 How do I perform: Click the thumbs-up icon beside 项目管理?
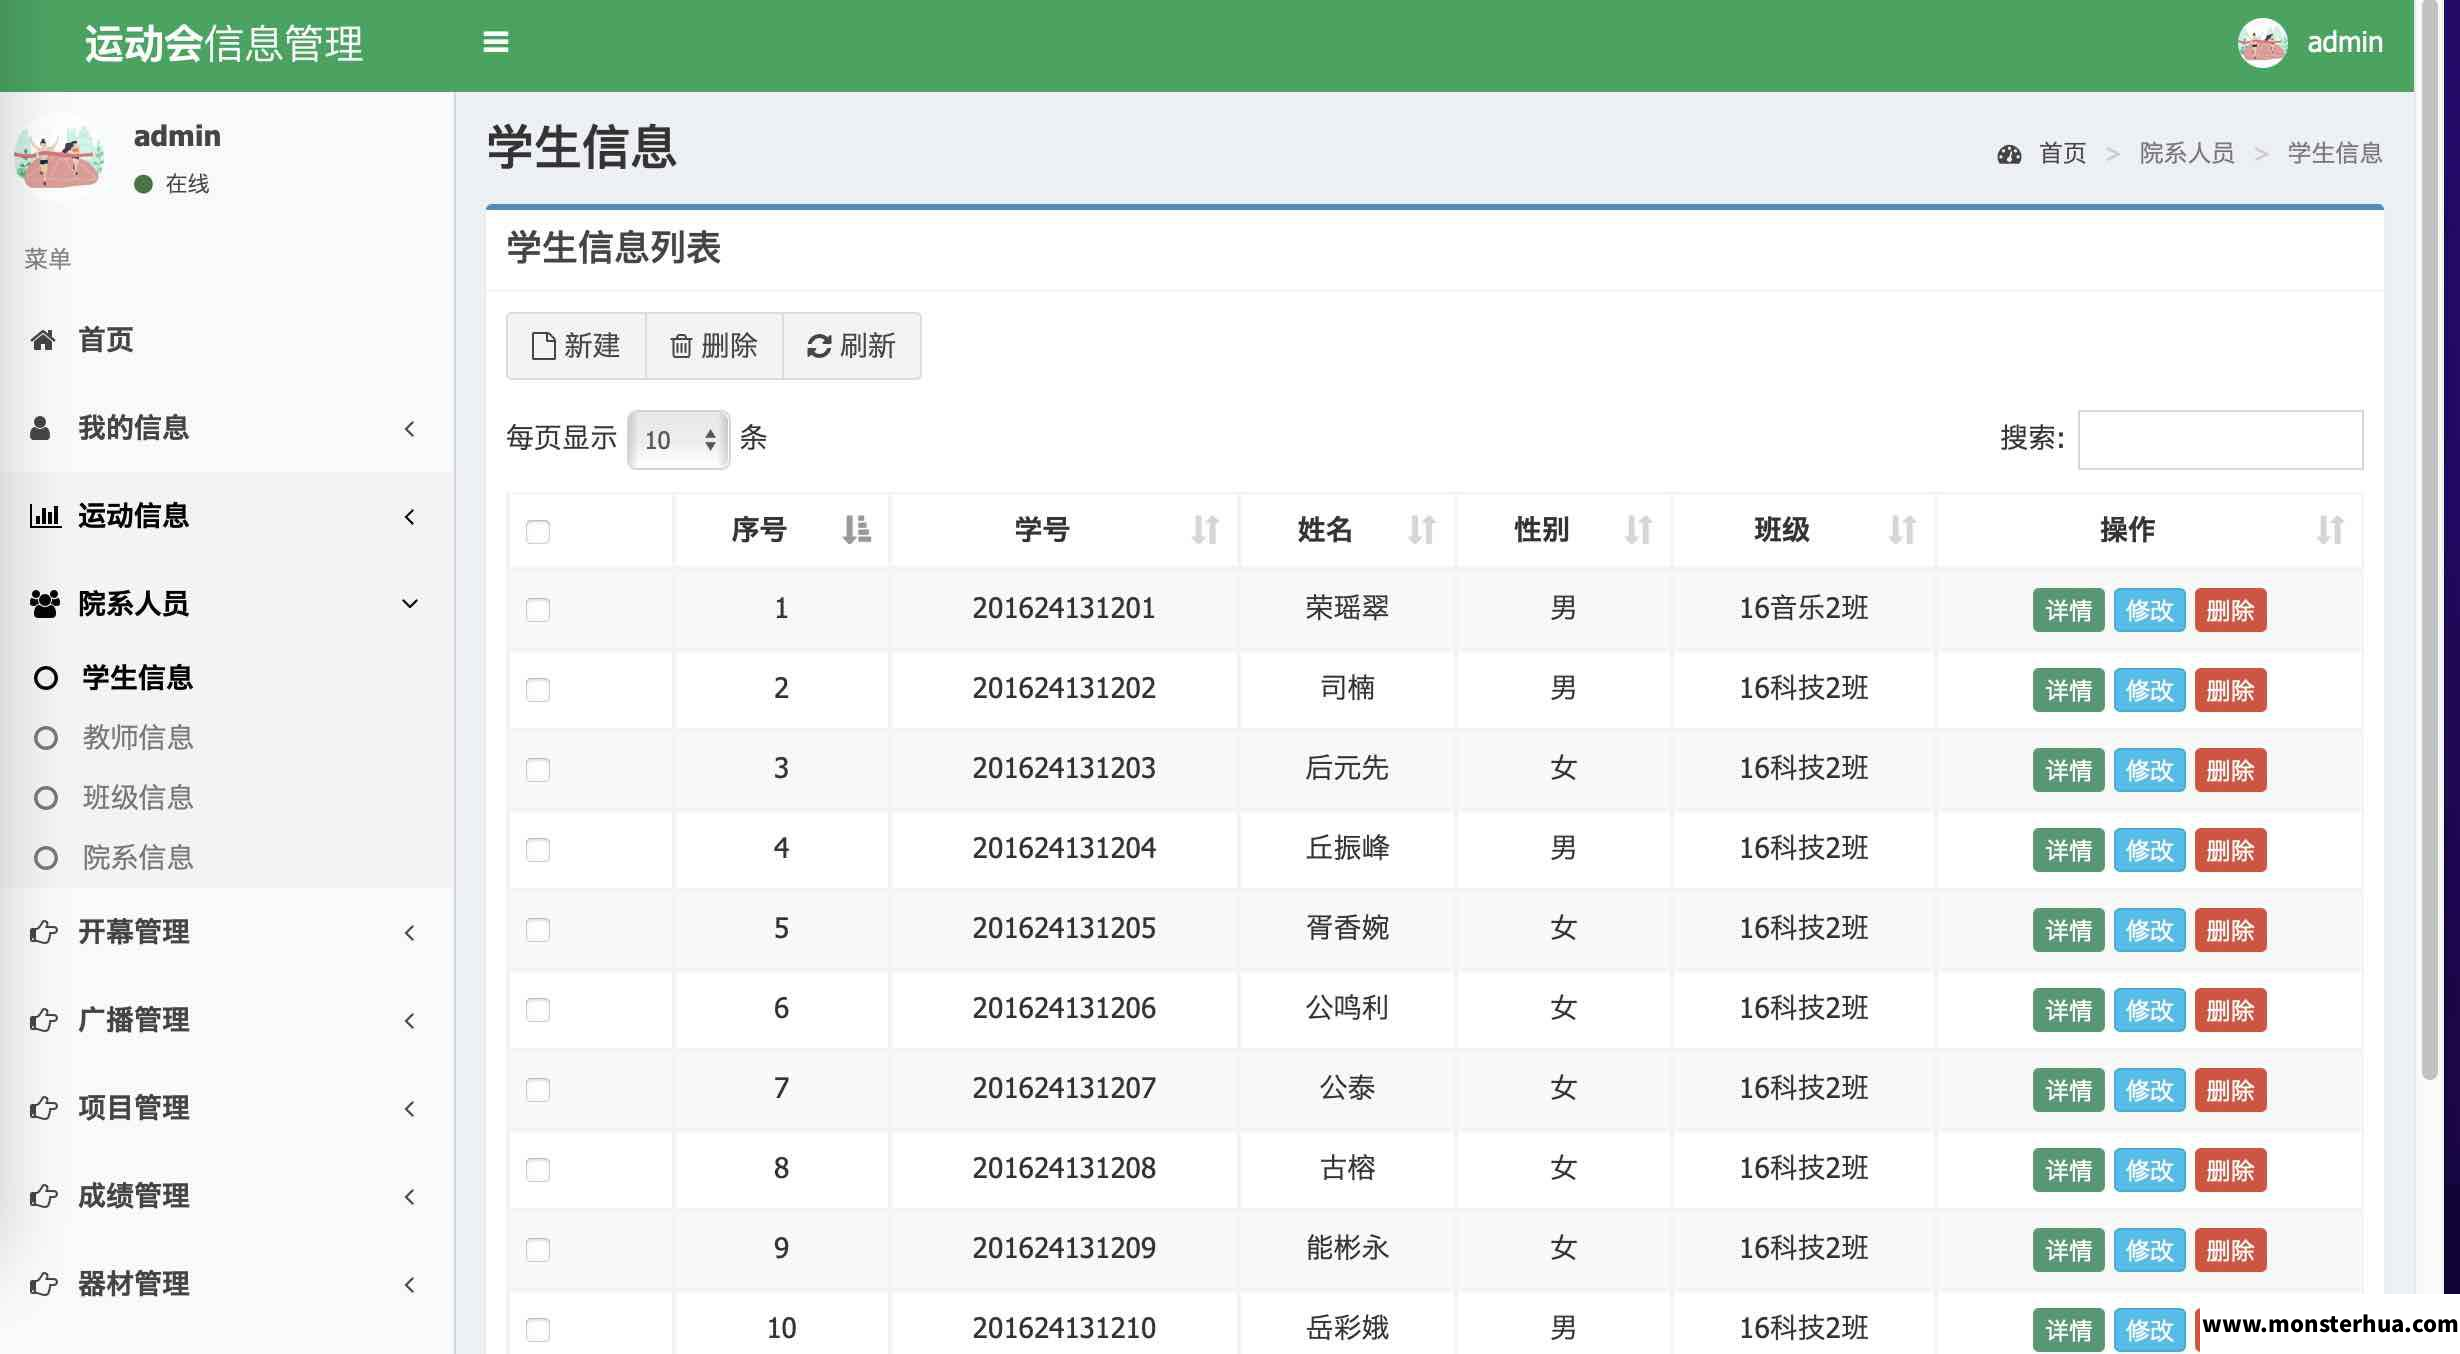(43, 1108)
